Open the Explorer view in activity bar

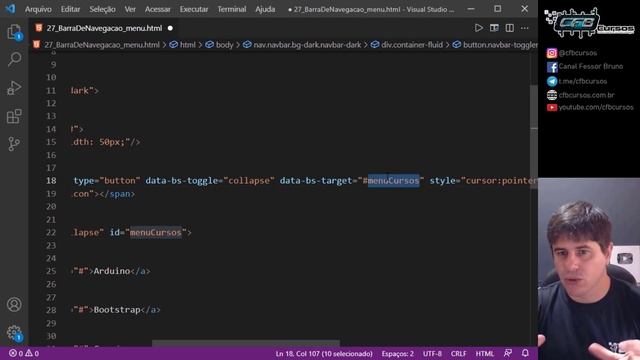[14, 32]
